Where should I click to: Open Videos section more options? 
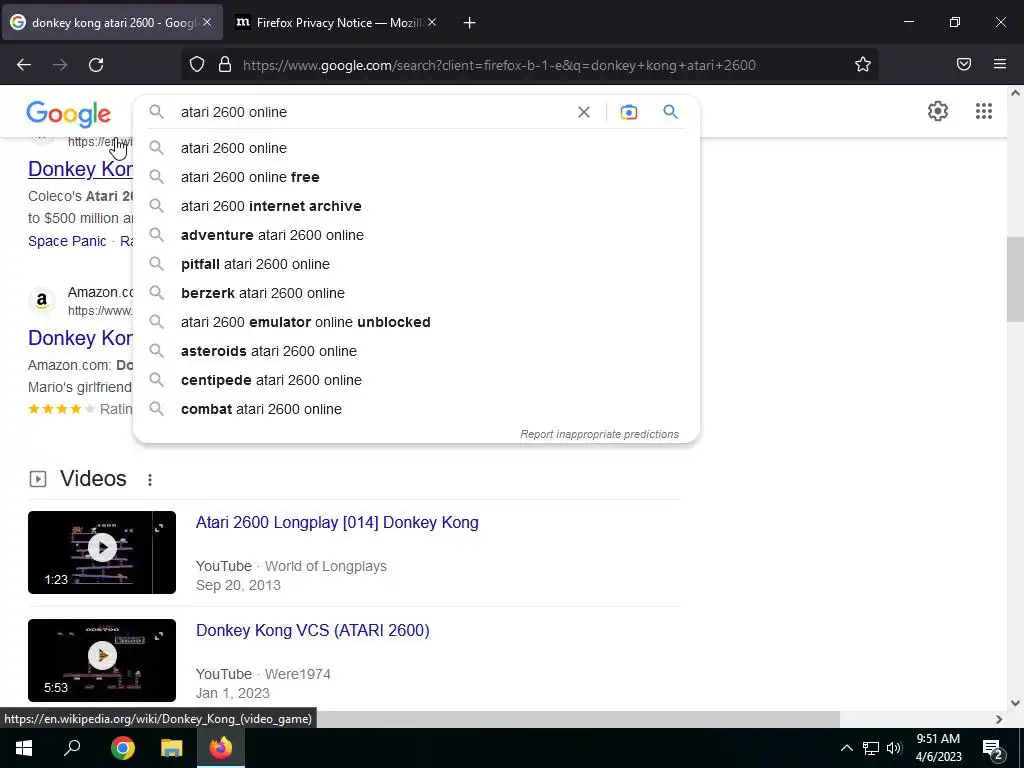150,480
